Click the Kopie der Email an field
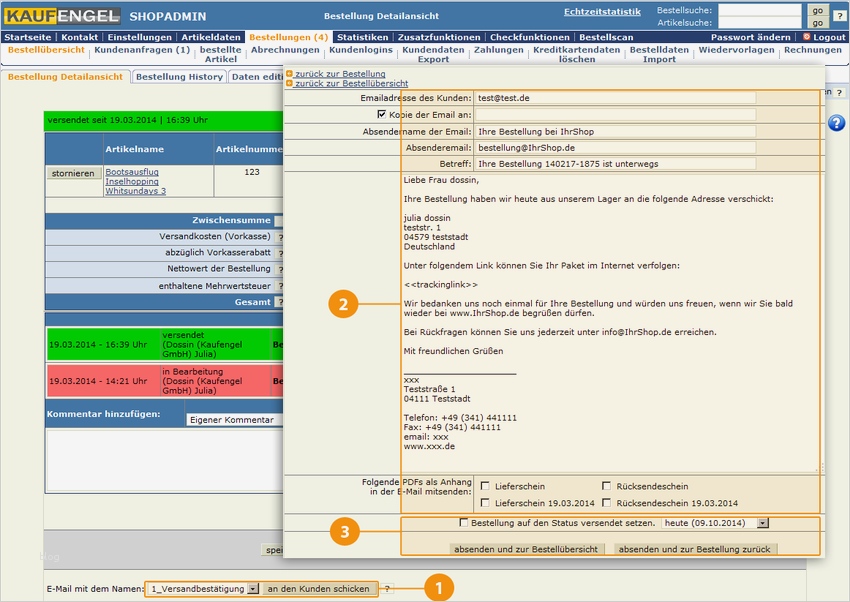 click(616, 114)
